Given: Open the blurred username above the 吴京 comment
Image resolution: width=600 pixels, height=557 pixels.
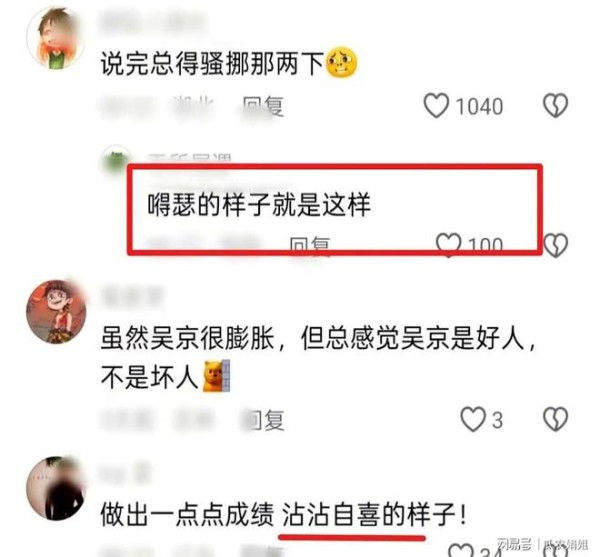Looking at the screenshot, I should pos(132,296).
